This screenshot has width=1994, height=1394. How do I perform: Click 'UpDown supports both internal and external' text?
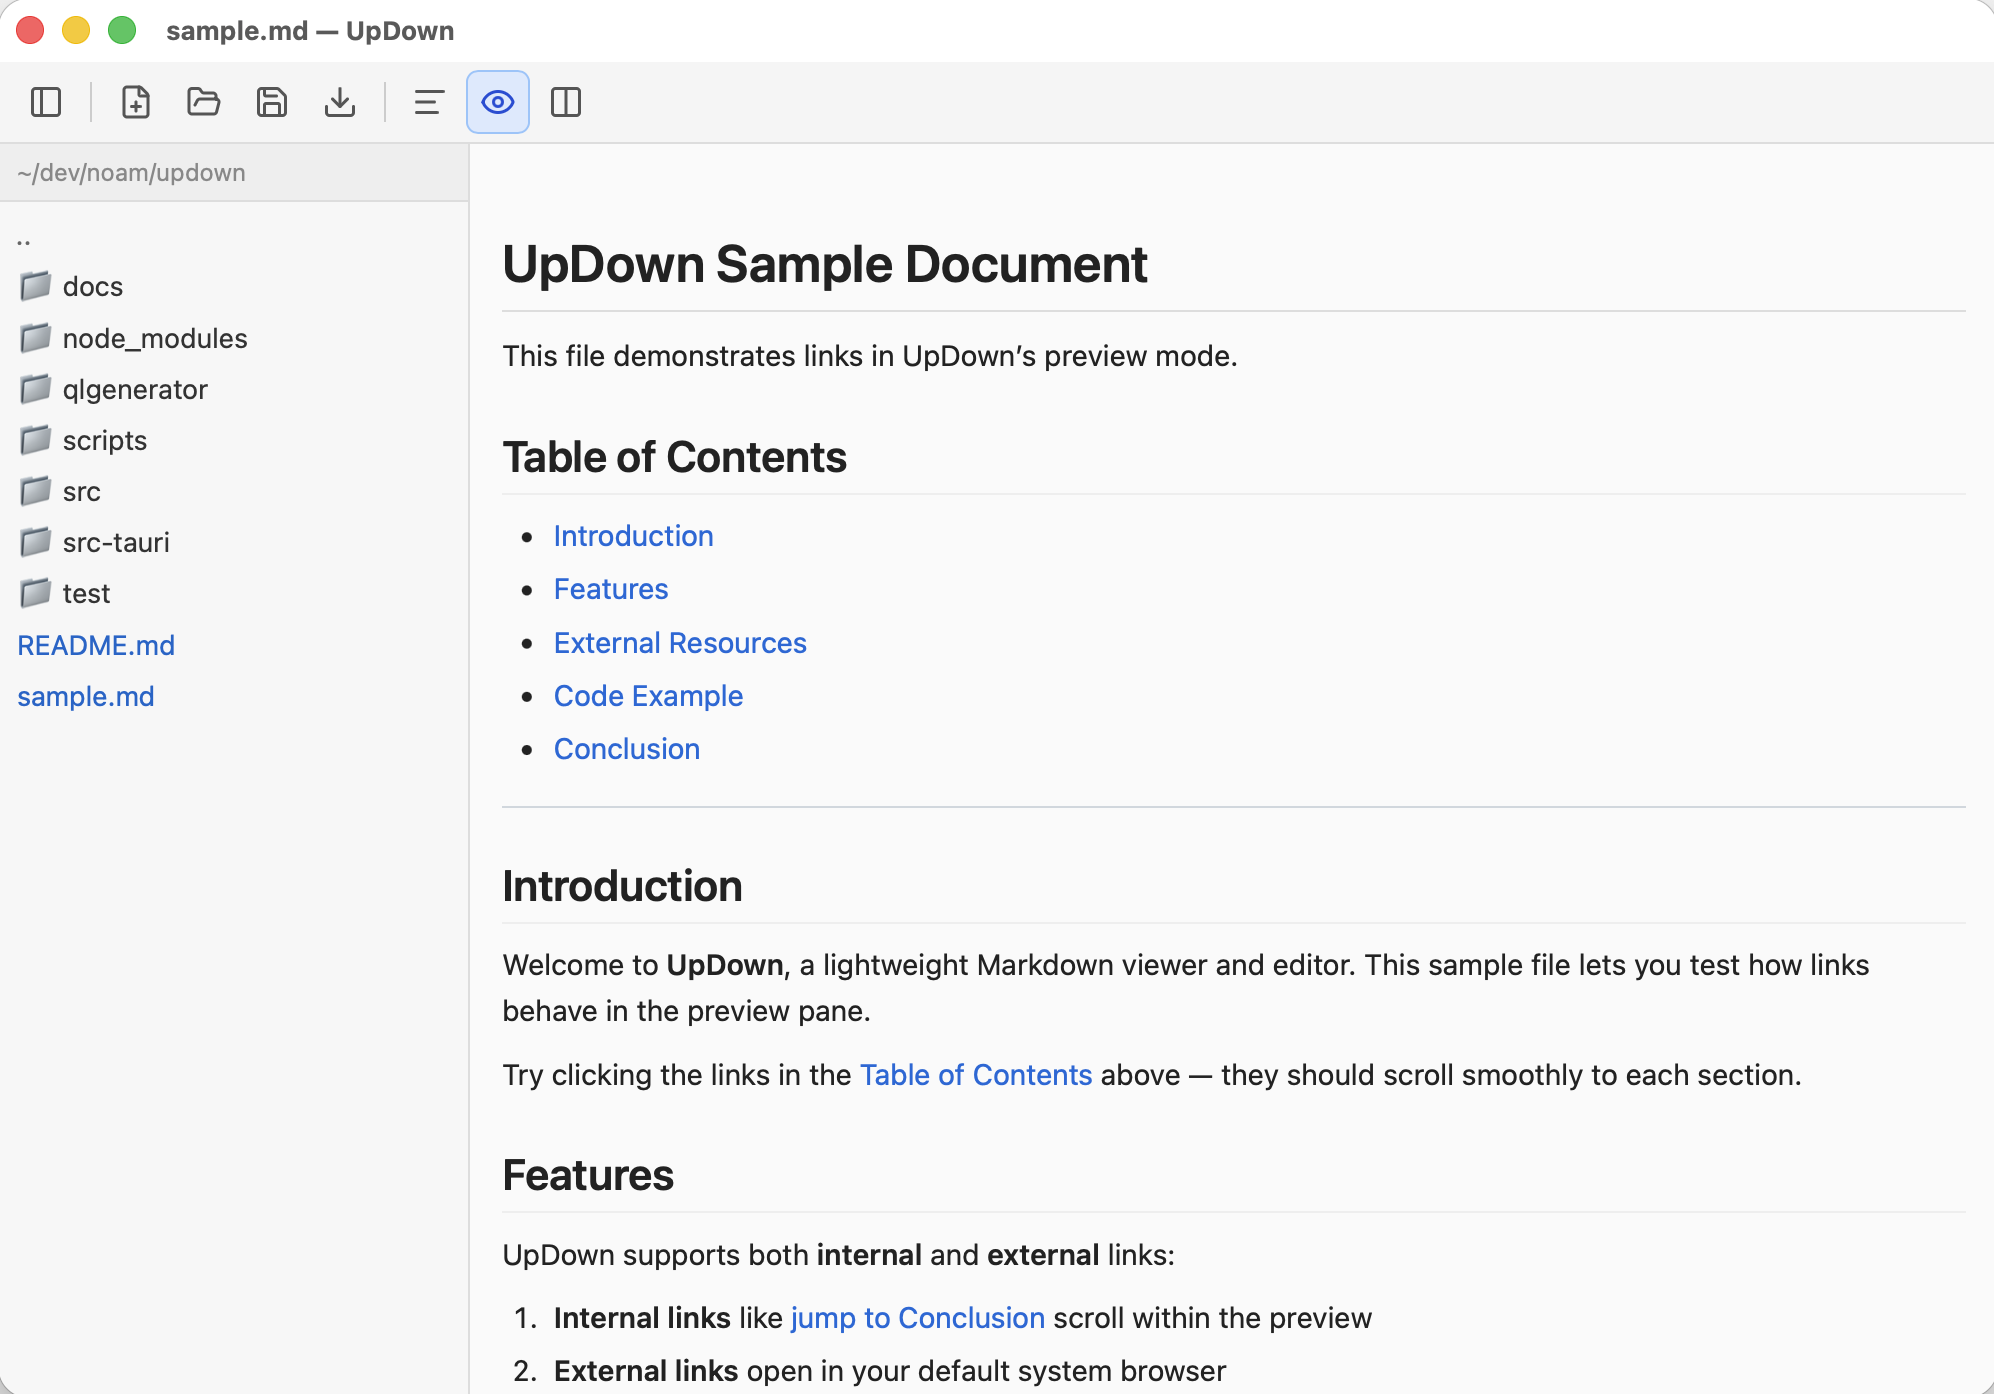[839, 1255]
